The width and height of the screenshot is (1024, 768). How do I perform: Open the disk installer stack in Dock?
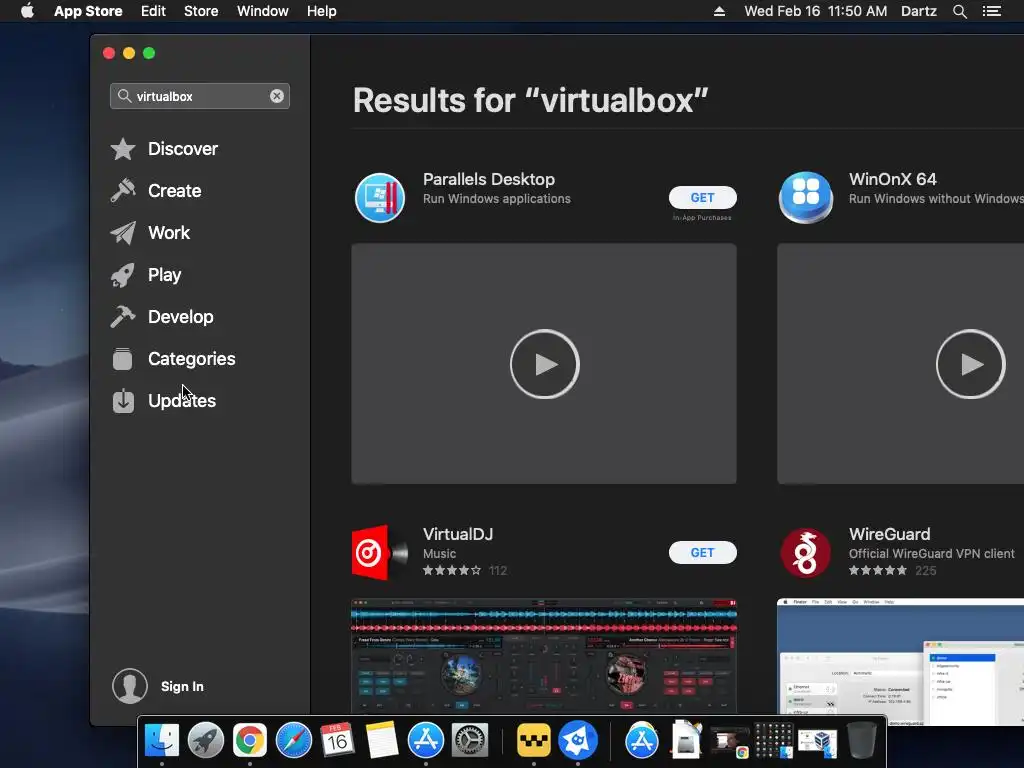coord(686,741)
